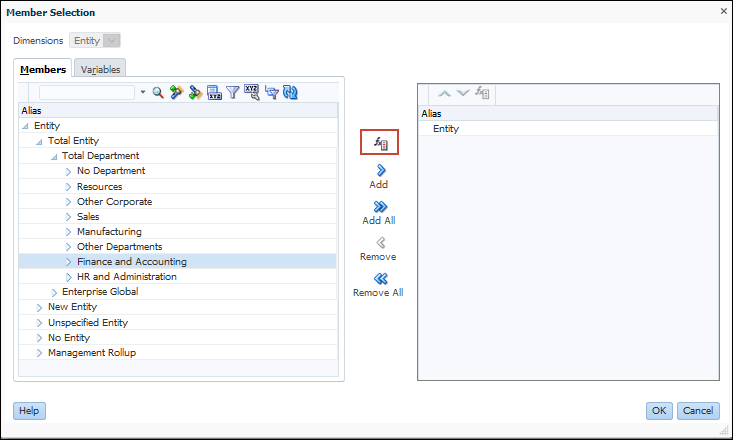The image size is (733, 440).
Task: Switch to the Variables tab
Action: [100, 69]
